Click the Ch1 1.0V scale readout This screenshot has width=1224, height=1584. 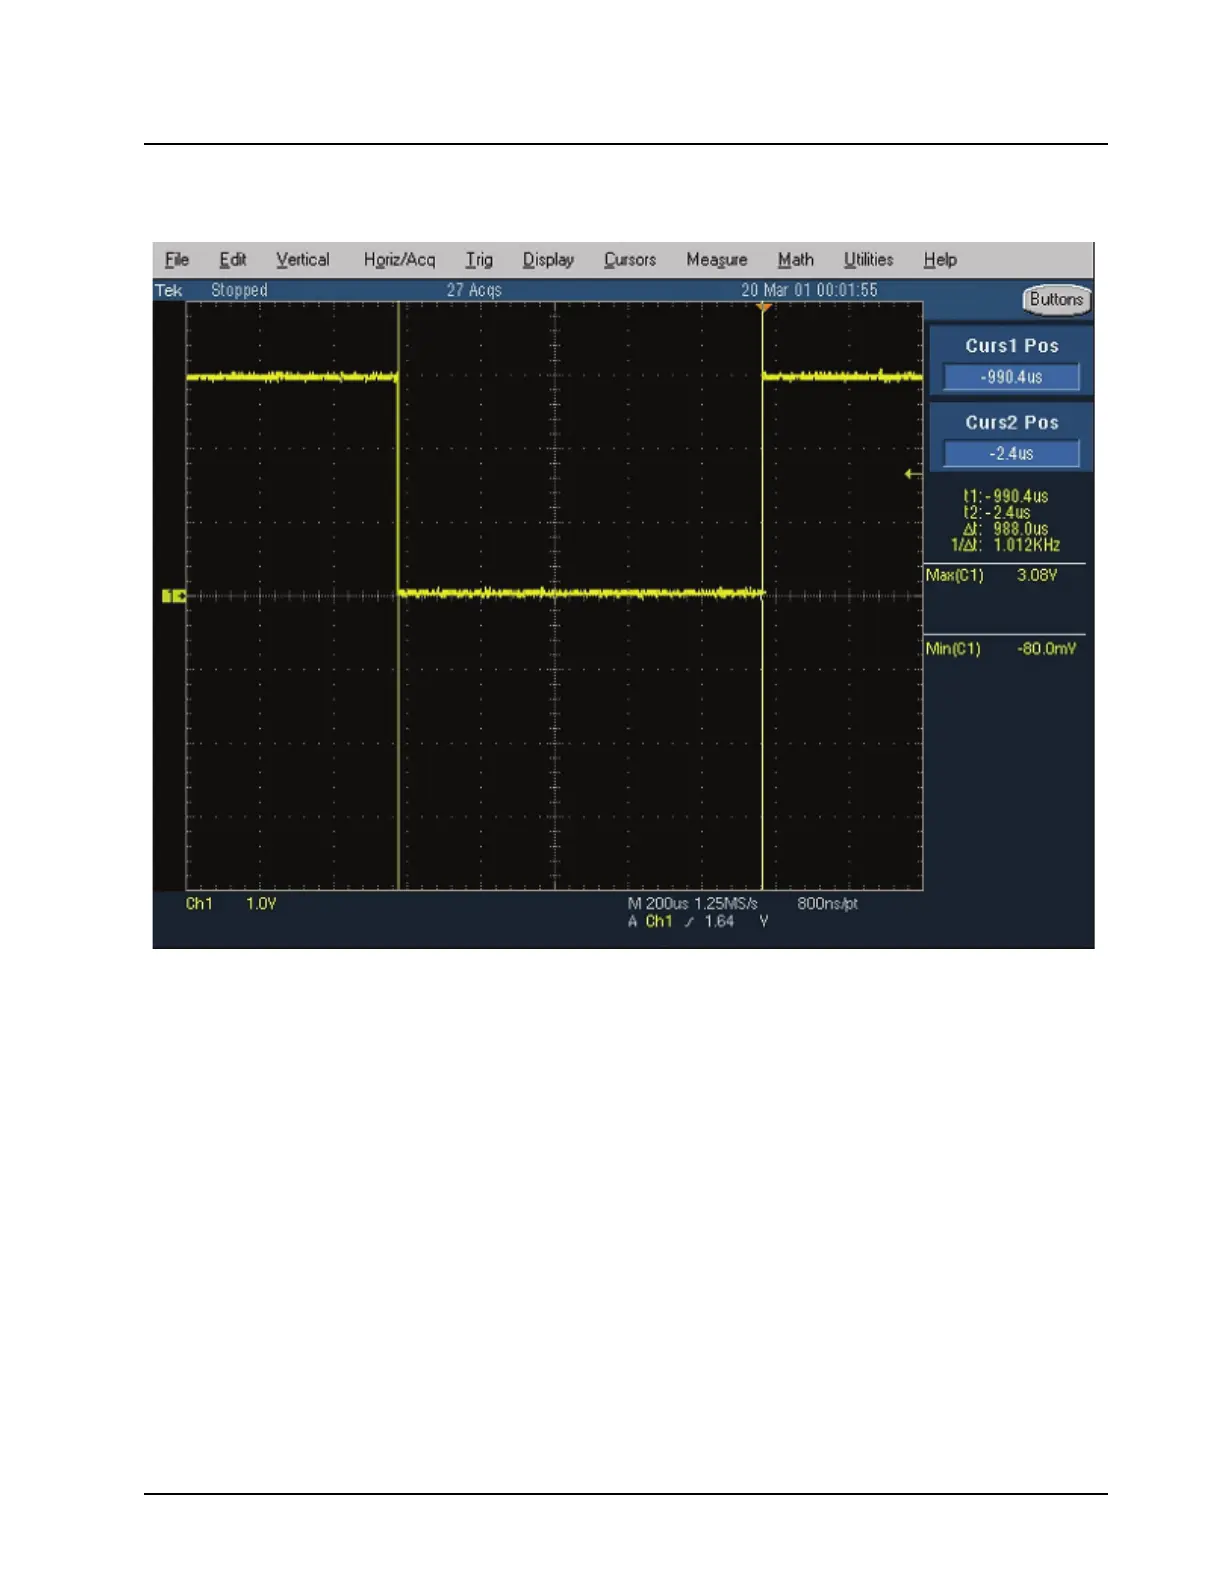231,904
